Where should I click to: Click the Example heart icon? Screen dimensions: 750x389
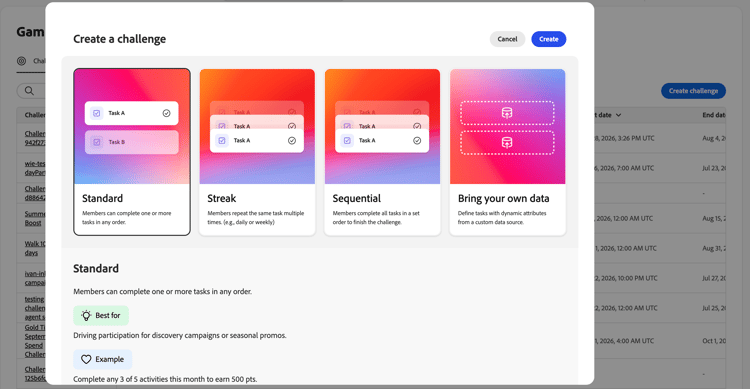(86, 359)
